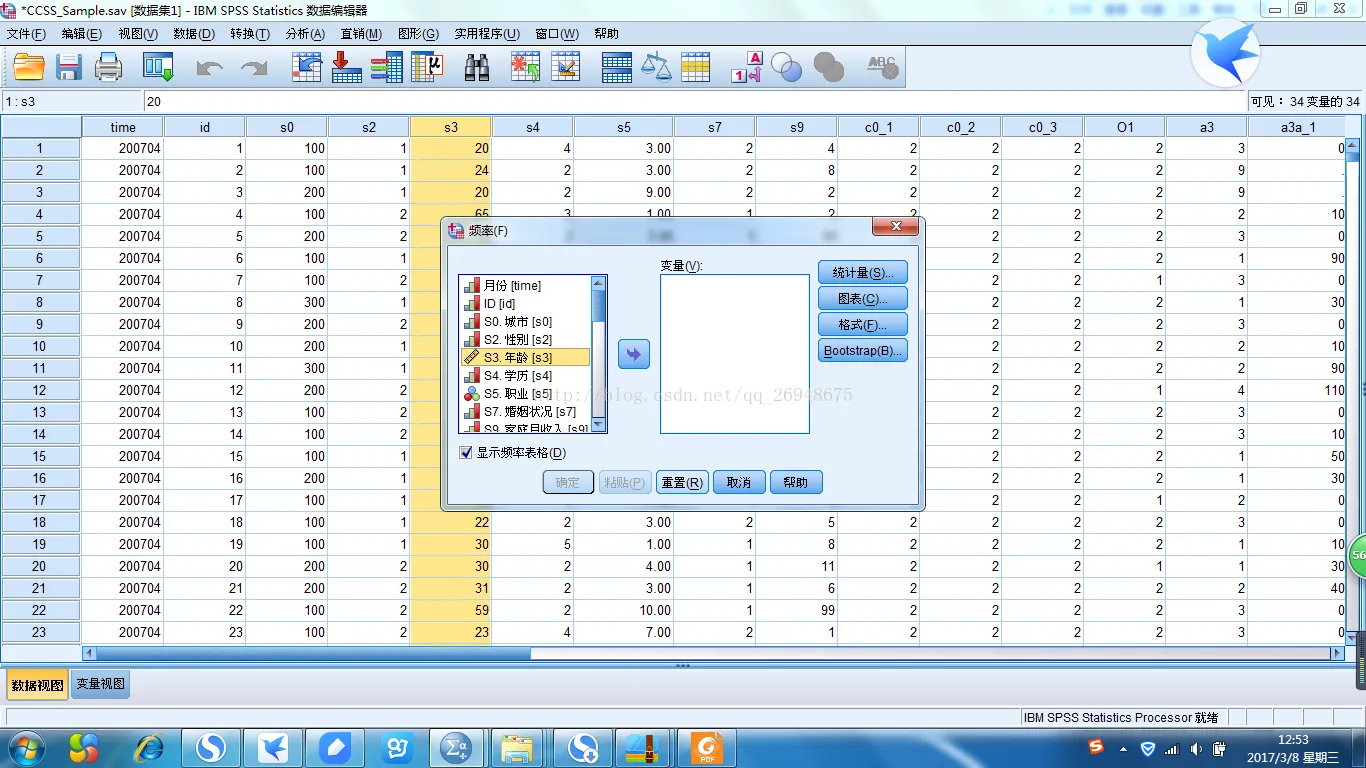Click the s3 column header
The image size is (1366, 768).
(450, 127)
